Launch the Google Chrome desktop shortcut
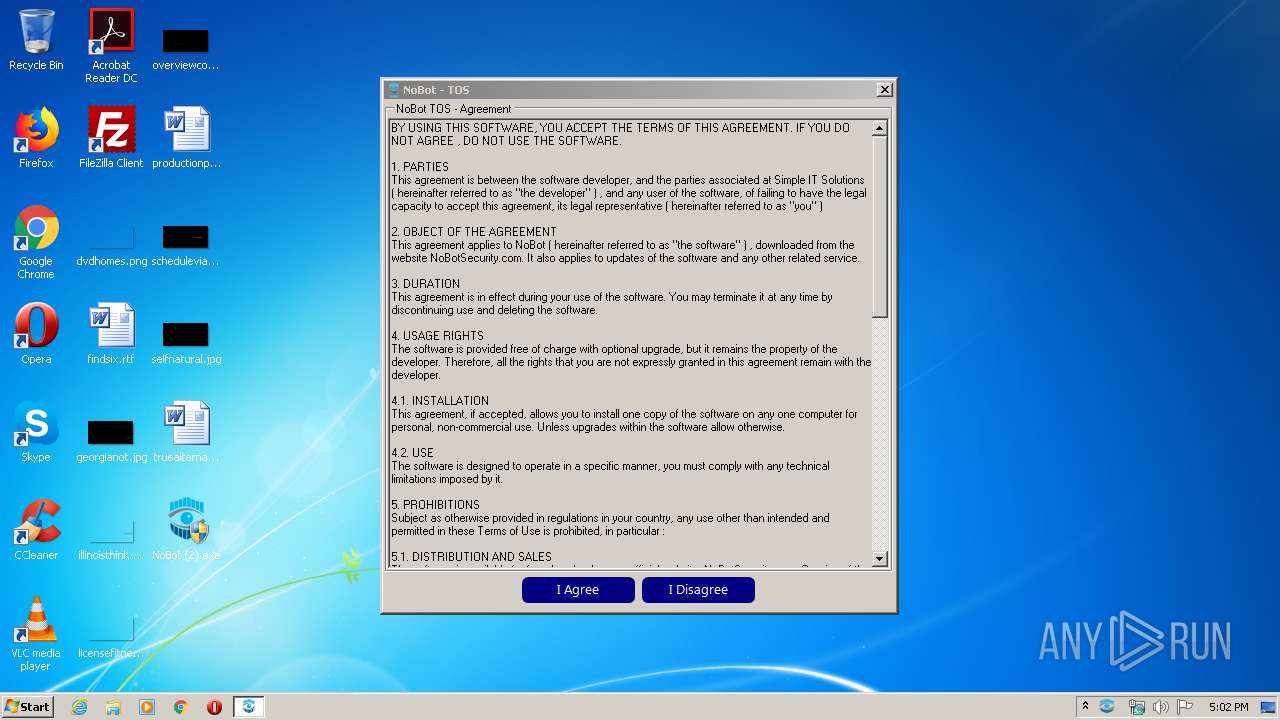The height and width of the screenshot is (720, 1280). 36,242
